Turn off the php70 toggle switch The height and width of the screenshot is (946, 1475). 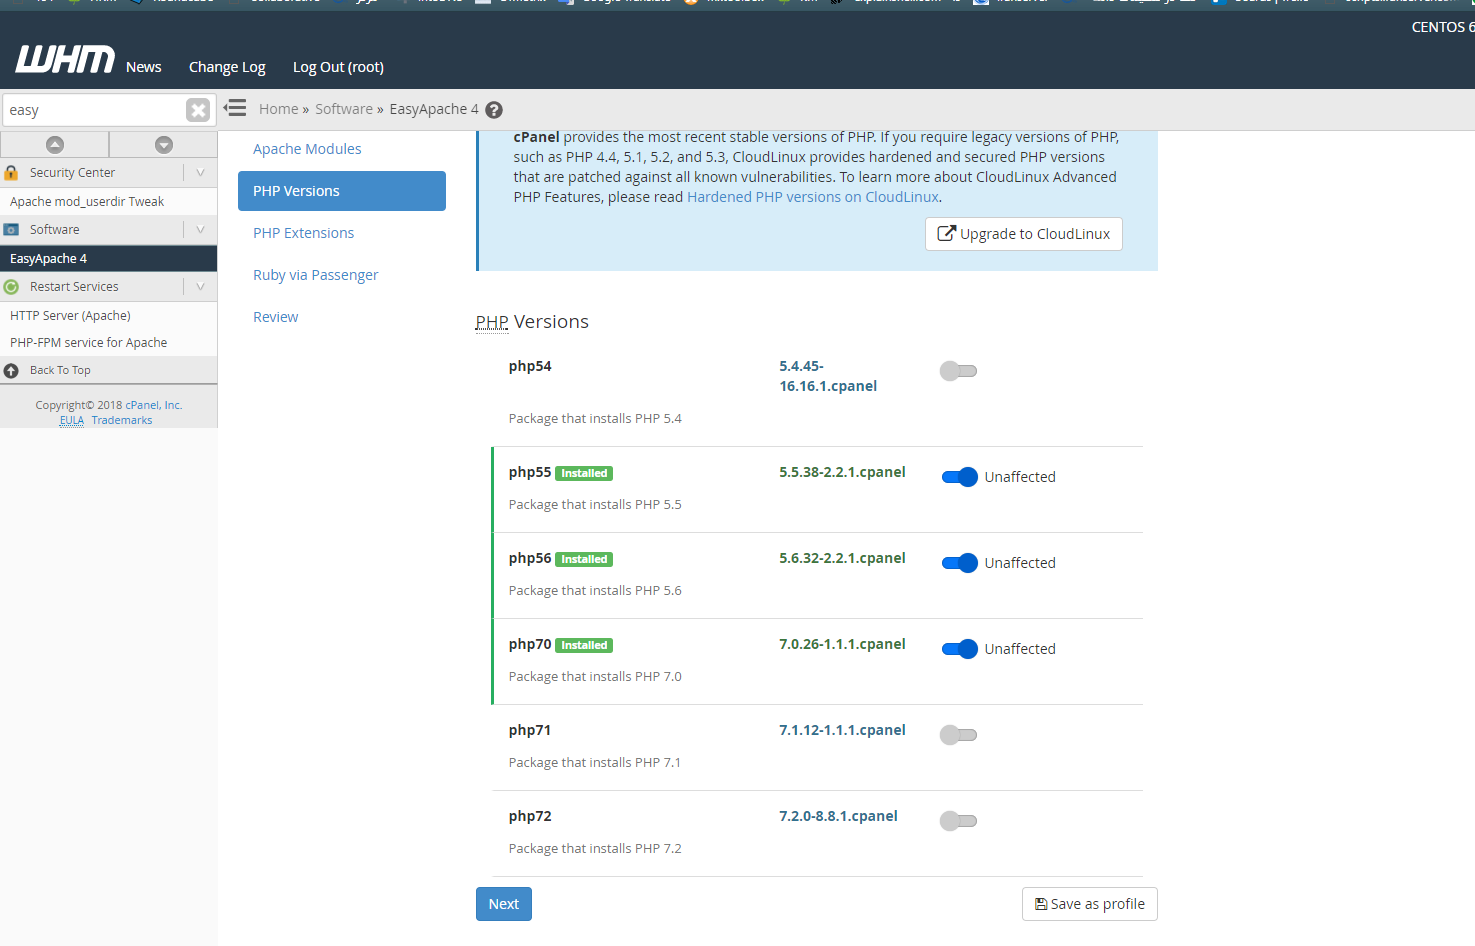point(960,649)
